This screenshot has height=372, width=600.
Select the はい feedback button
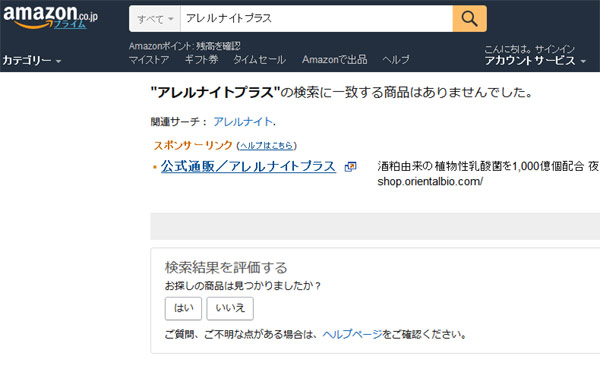183,308
